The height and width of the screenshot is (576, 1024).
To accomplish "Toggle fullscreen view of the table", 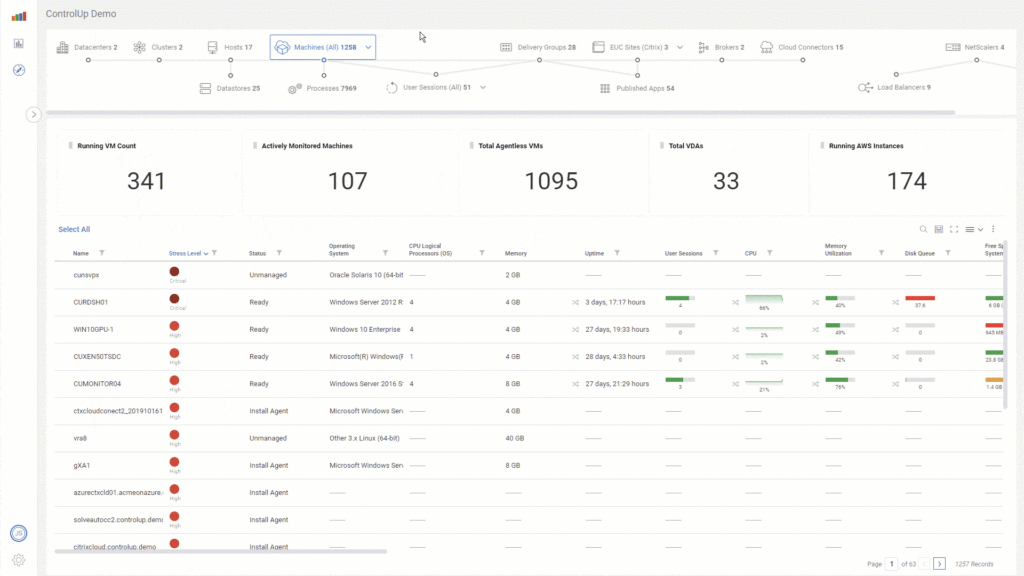I will 954,229.
